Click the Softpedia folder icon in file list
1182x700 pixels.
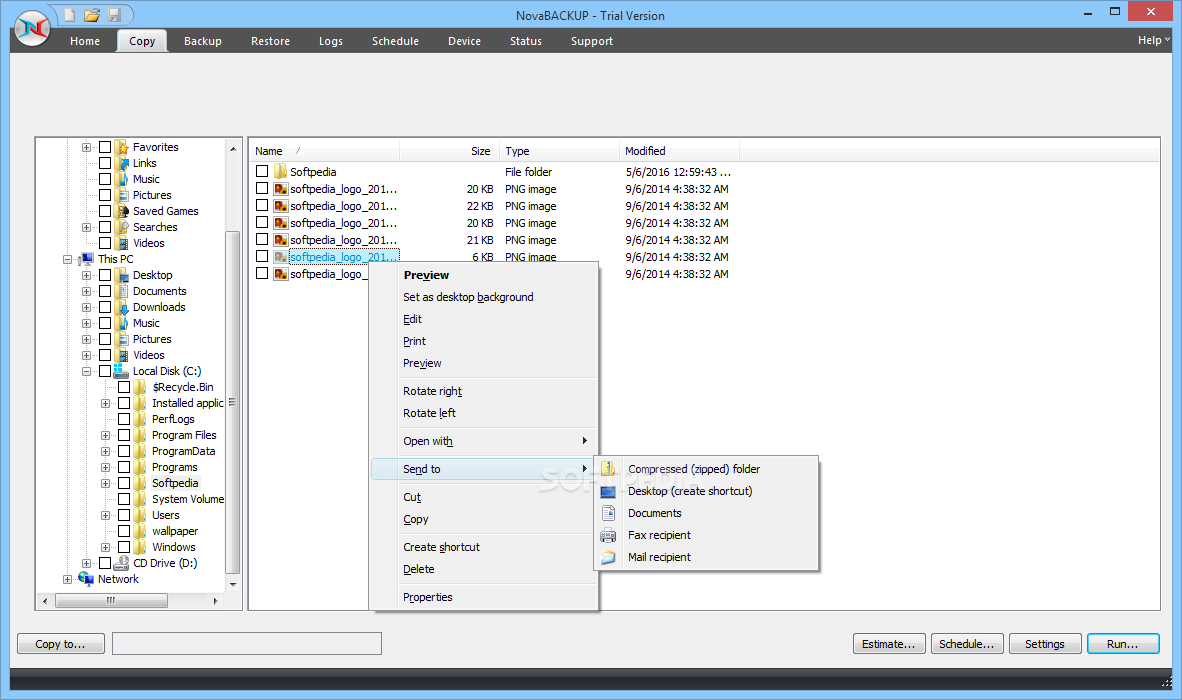(280, 172)
